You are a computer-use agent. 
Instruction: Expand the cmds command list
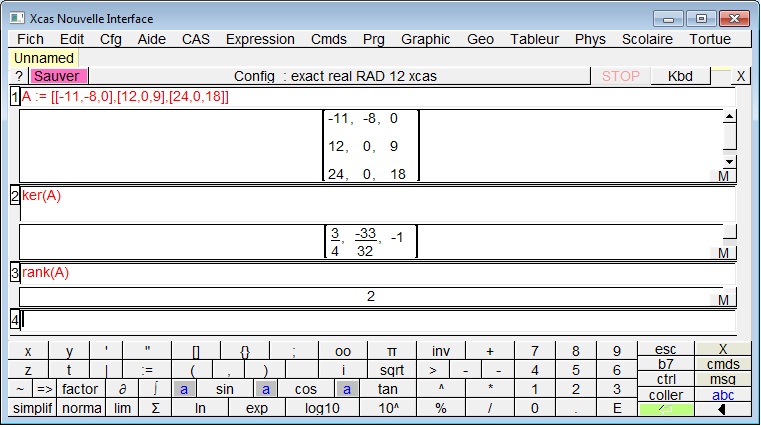point(722,365)
